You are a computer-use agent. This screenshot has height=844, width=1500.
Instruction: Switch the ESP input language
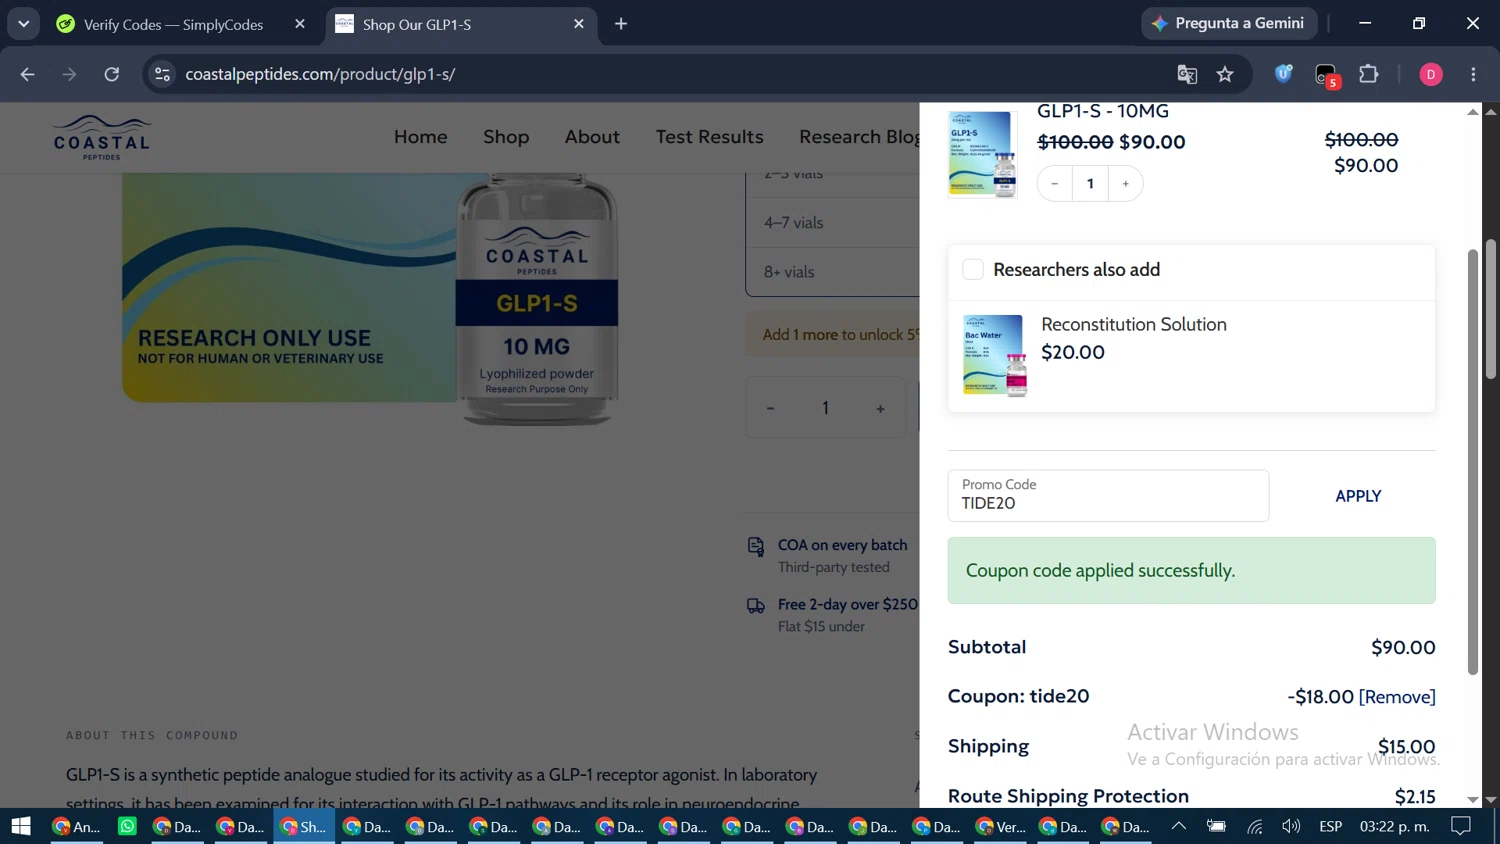(x=1330, y=826)
